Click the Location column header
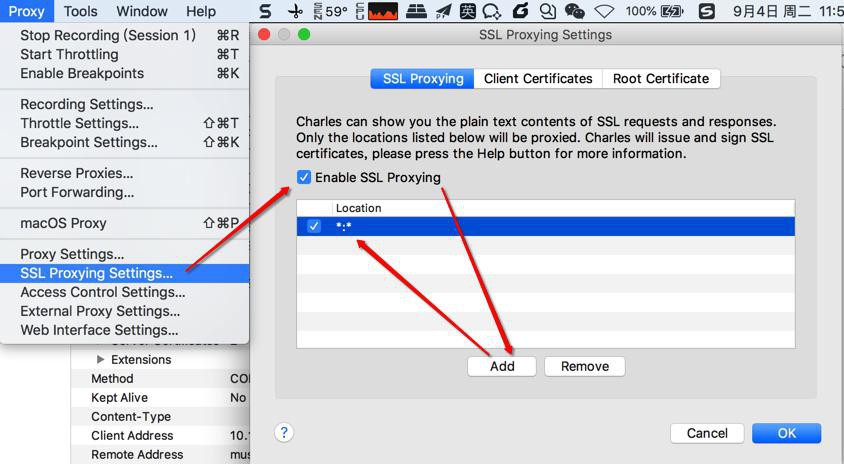844x464 pixels. tap(563, 208)
